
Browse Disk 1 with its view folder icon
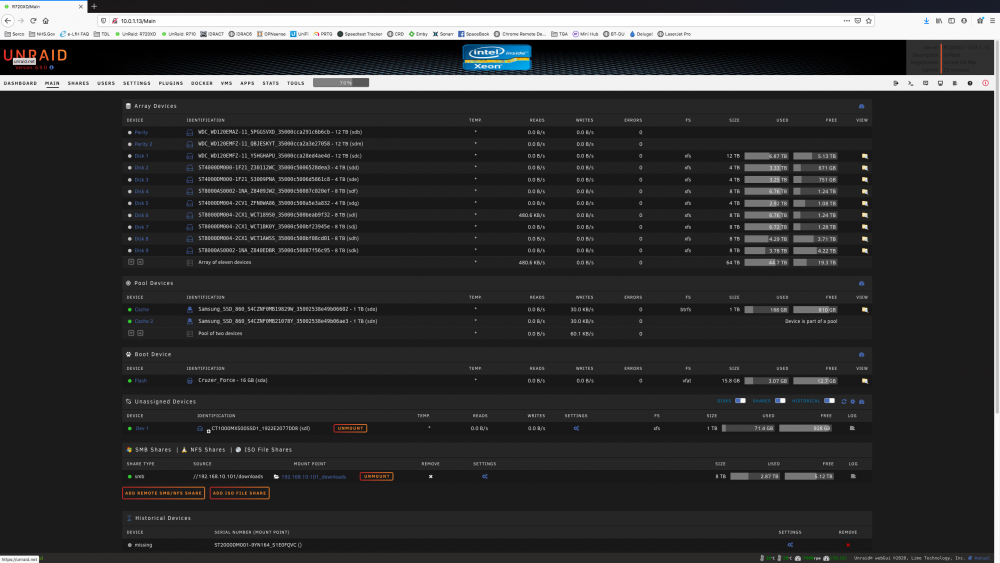865,156
